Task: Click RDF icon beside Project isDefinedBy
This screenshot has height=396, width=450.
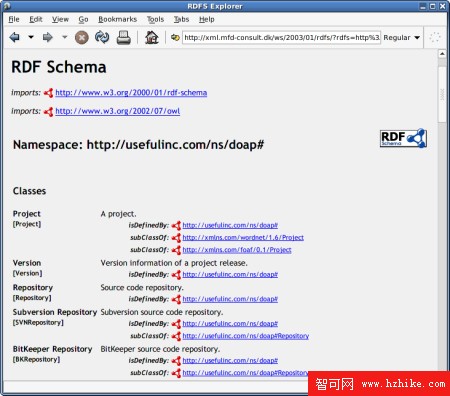Action: 176,226
